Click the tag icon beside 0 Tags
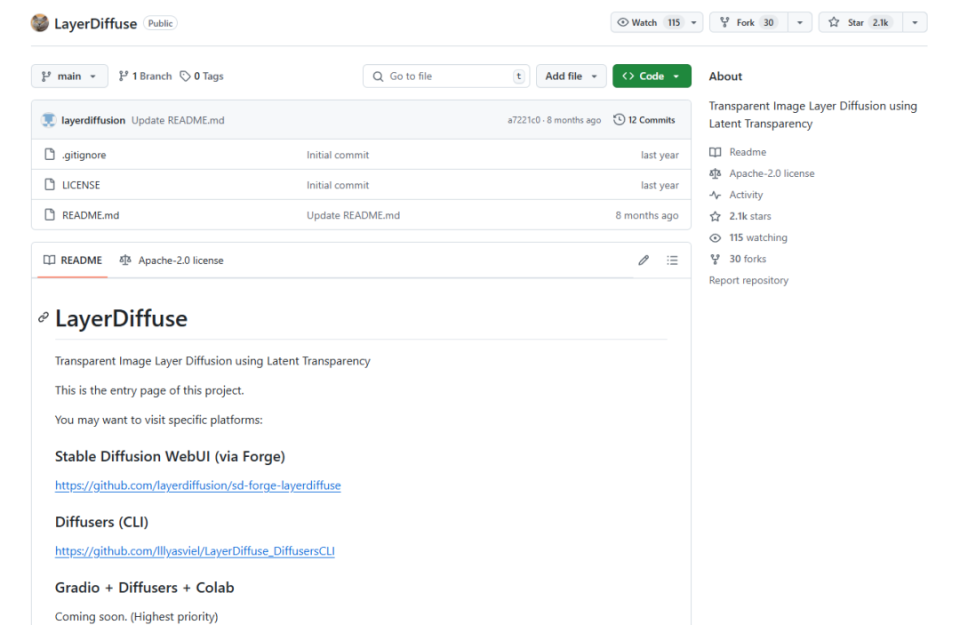 [185, 76]
